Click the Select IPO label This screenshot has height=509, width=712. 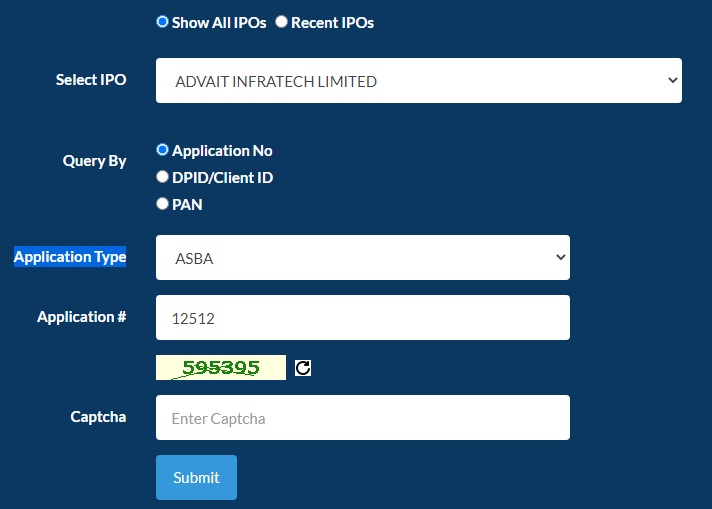[x=91, y=79]
